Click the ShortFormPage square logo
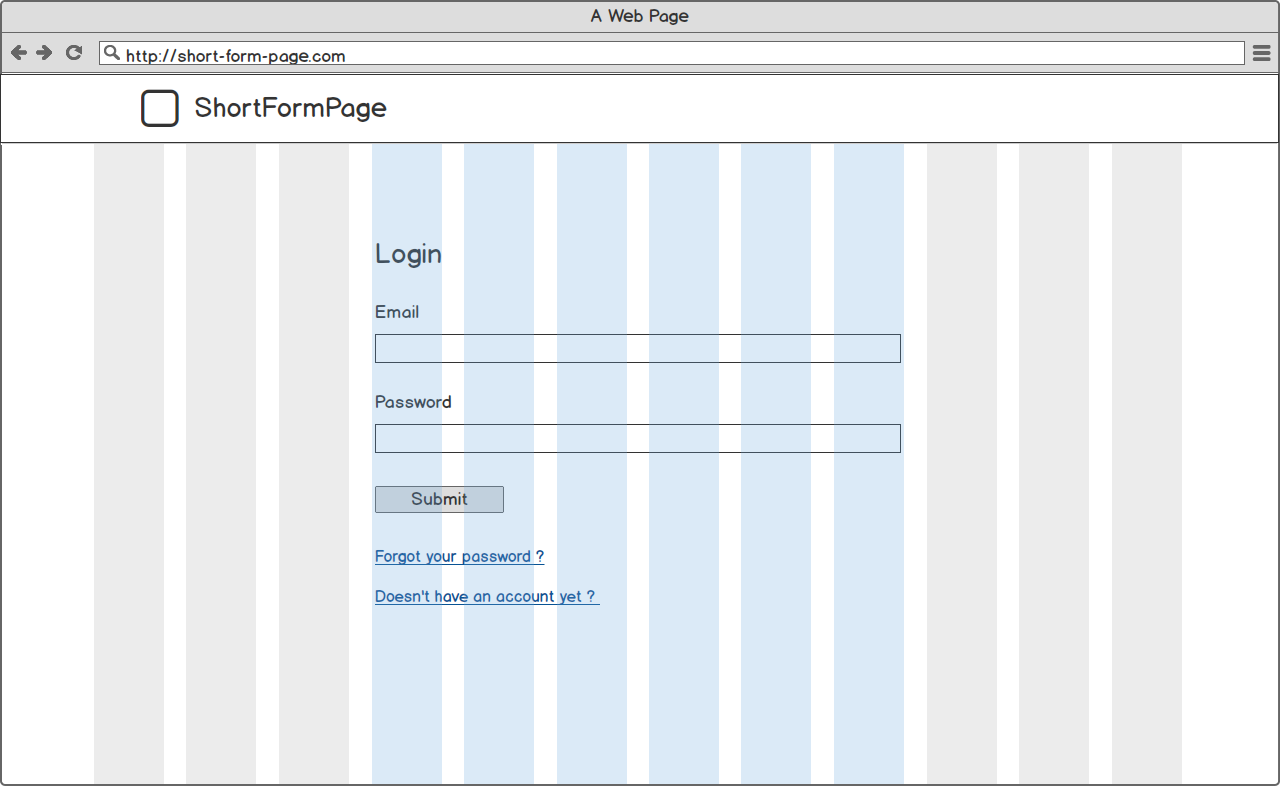 pyautogui.click(x=160, y=108)
